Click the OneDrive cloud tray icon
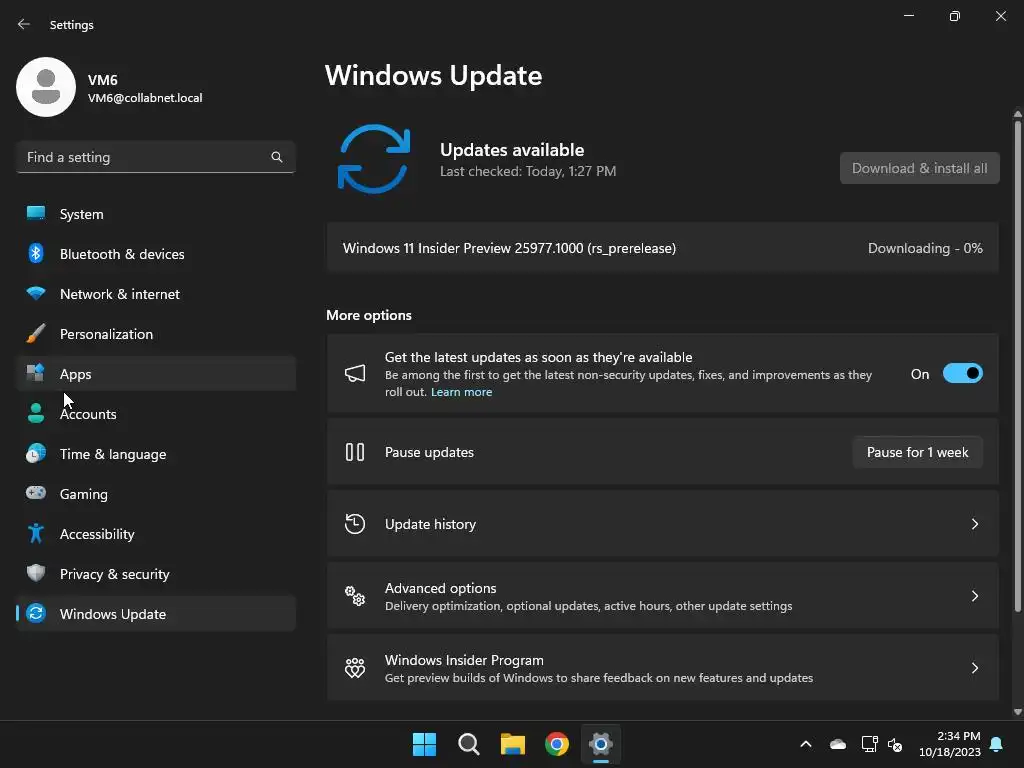The width and height of the screenshot is (1024, 768). click(x=838, y=744)
